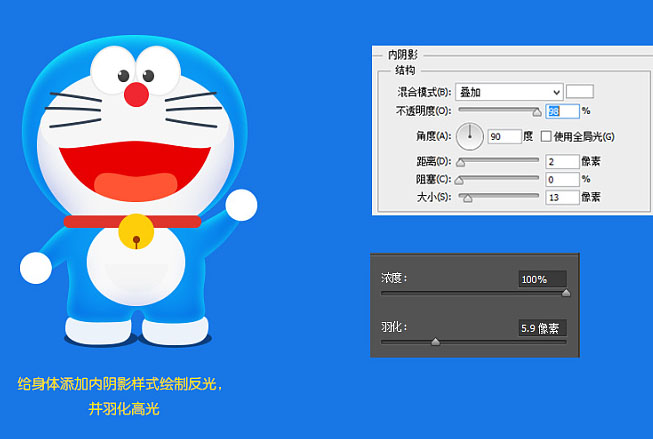Click the 大小 size slider handle

(x=468, y=198)
